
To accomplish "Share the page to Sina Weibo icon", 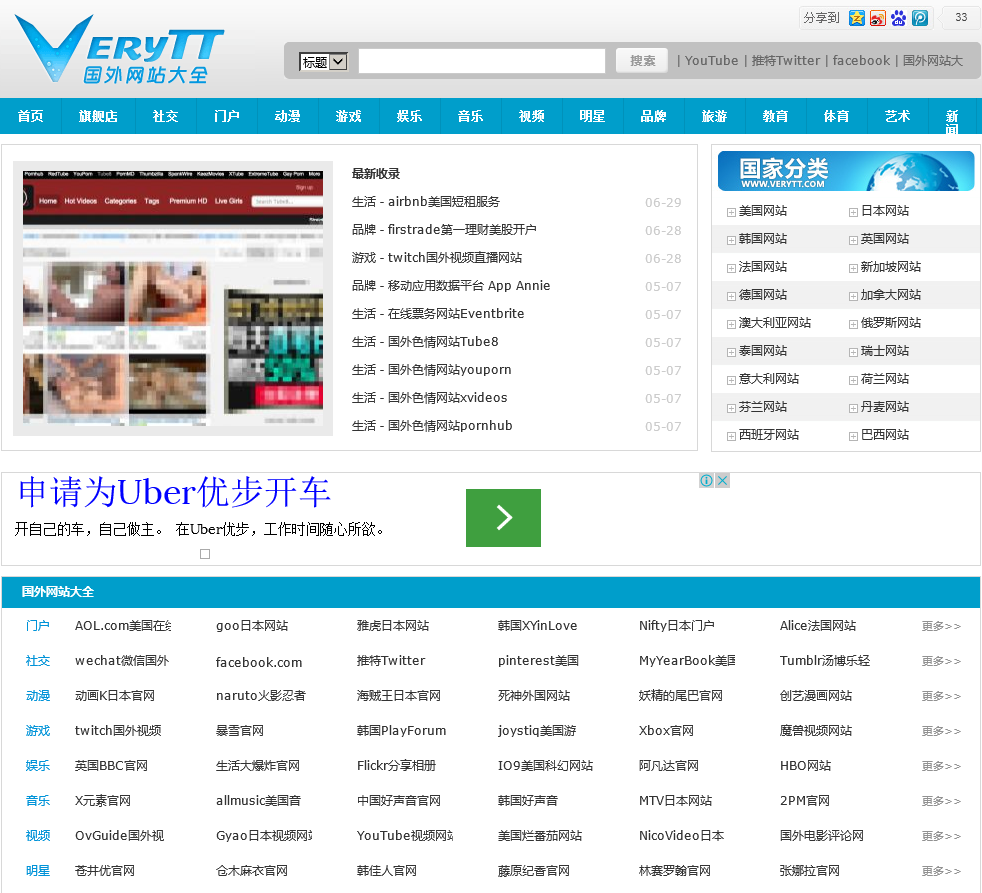I will [x=877, y=18].
